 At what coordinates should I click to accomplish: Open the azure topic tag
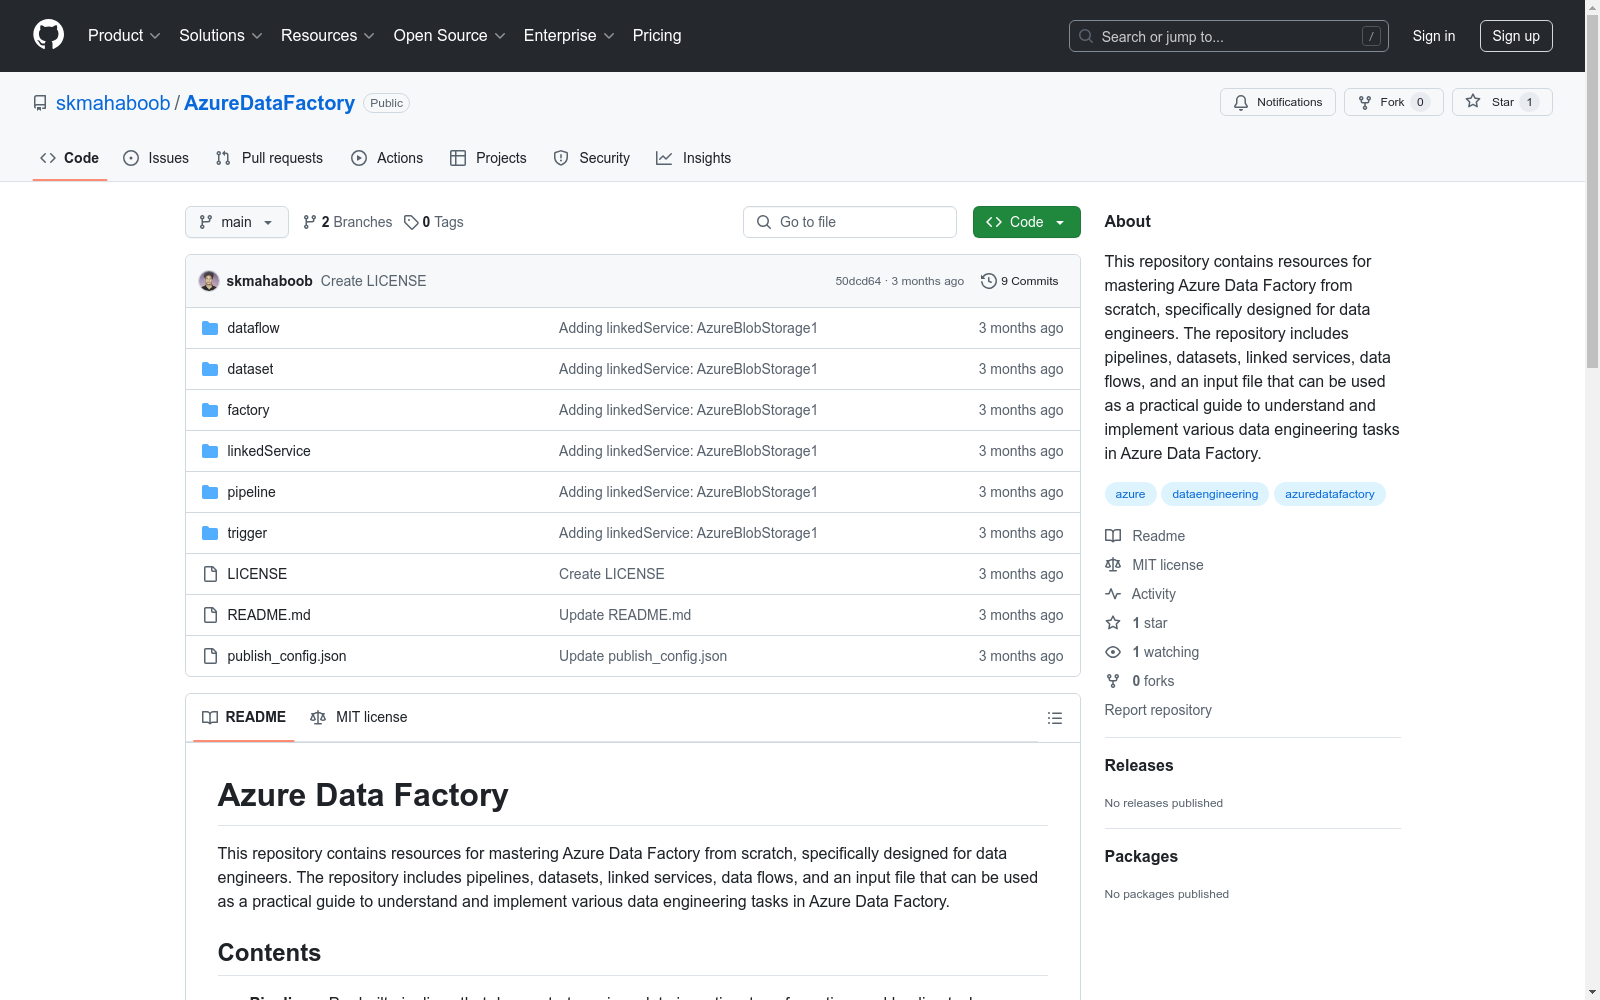click(1130, 494)
